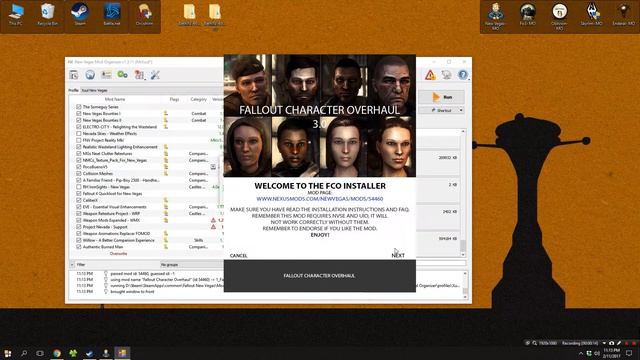The image size is (640, 360).
Task: Sort by Mod Name column header
Action: 115,99
